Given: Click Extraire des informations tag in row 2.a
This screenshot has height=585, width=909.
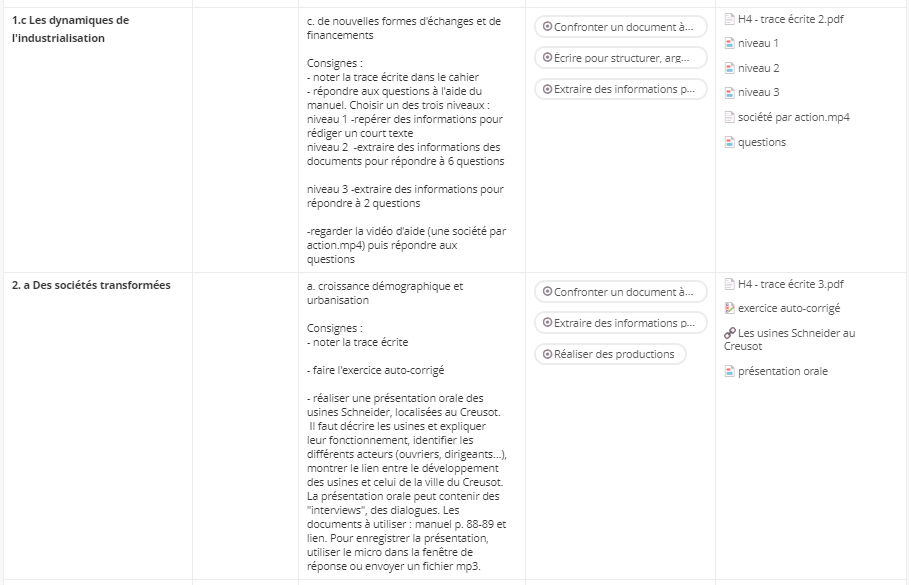Looking at the screenshot, I should point(620,323).
